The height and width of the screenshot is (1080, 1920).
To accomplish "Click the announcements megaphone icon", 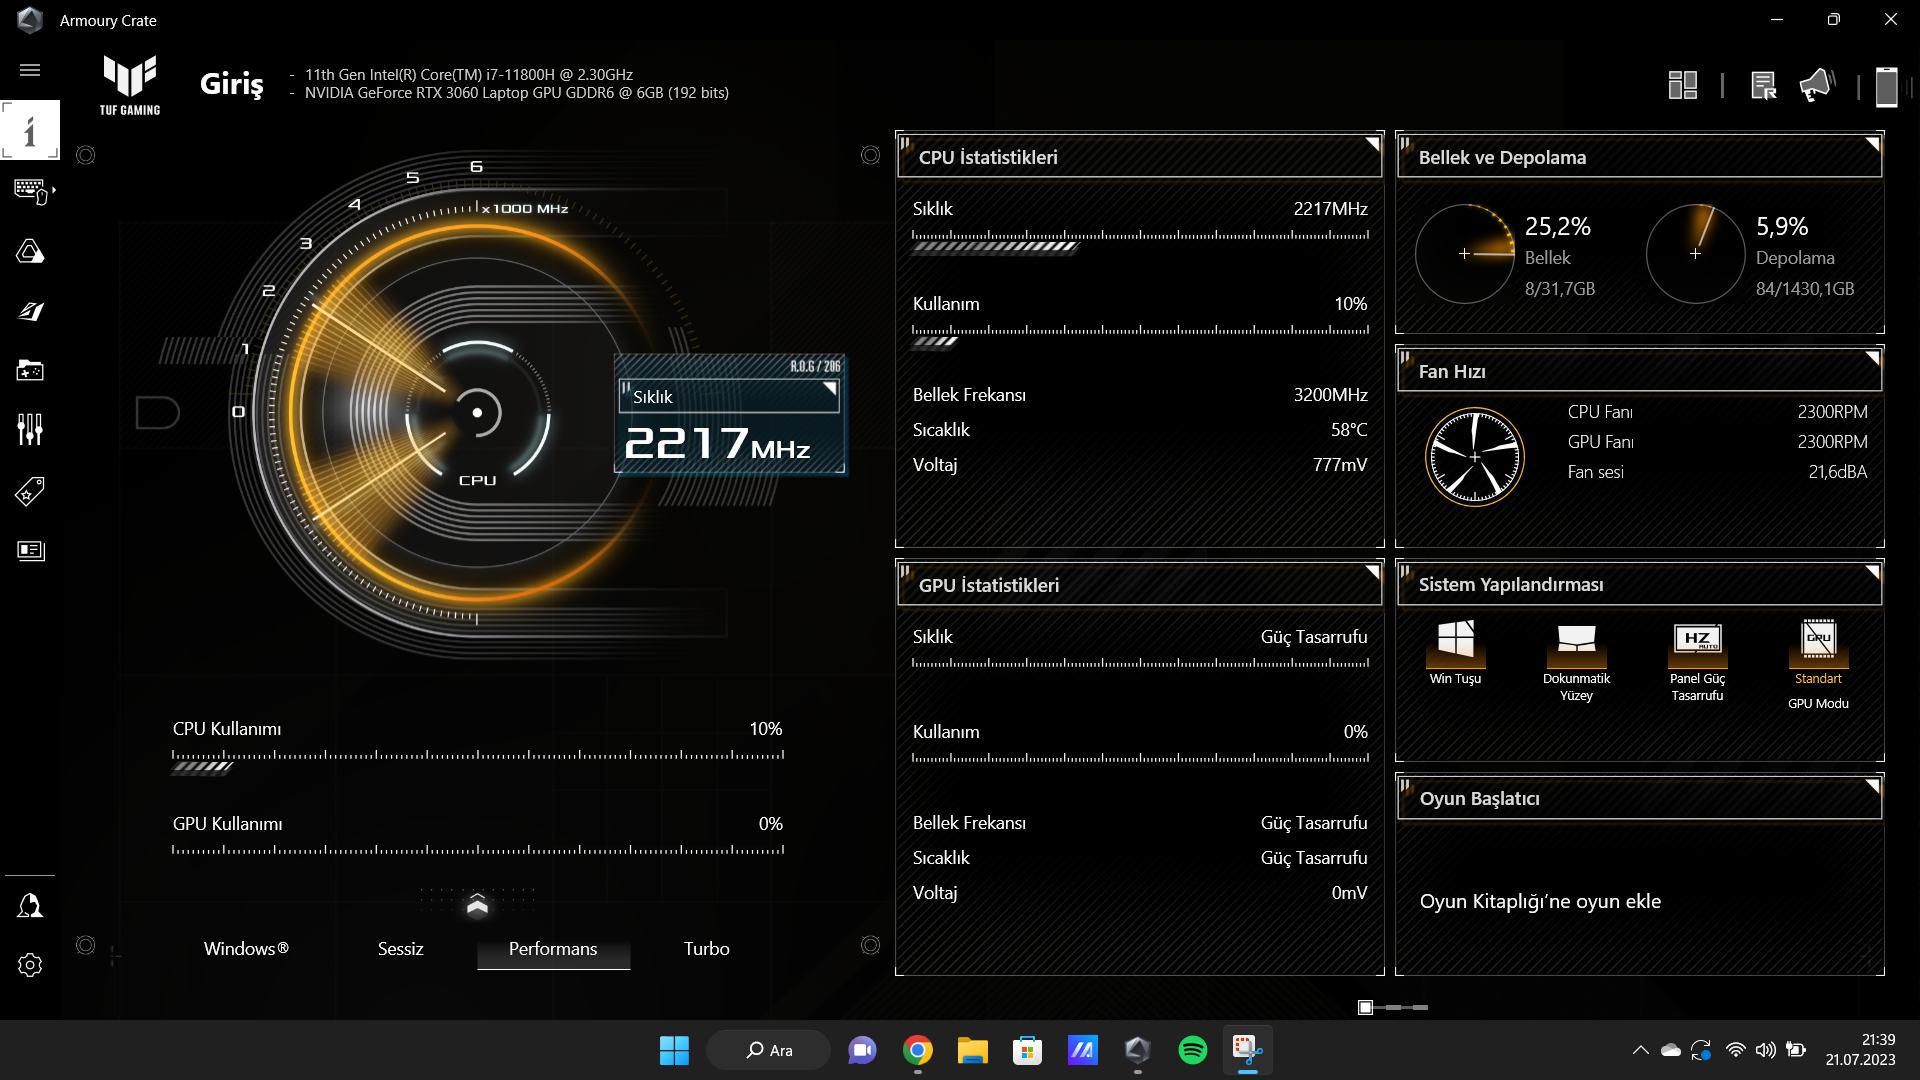I will tap(1816, 85).
